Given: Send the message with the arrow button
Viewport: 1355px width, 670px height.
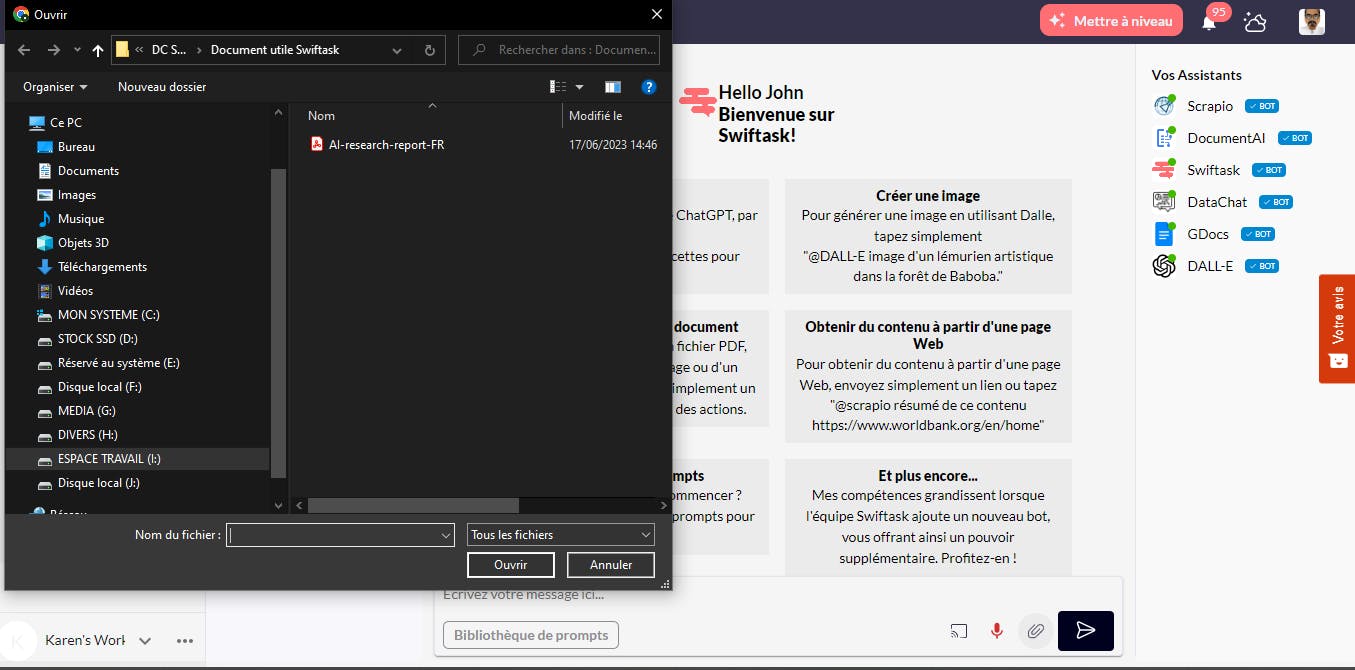Looking at the screenshot, I should tap(1086, 630).
